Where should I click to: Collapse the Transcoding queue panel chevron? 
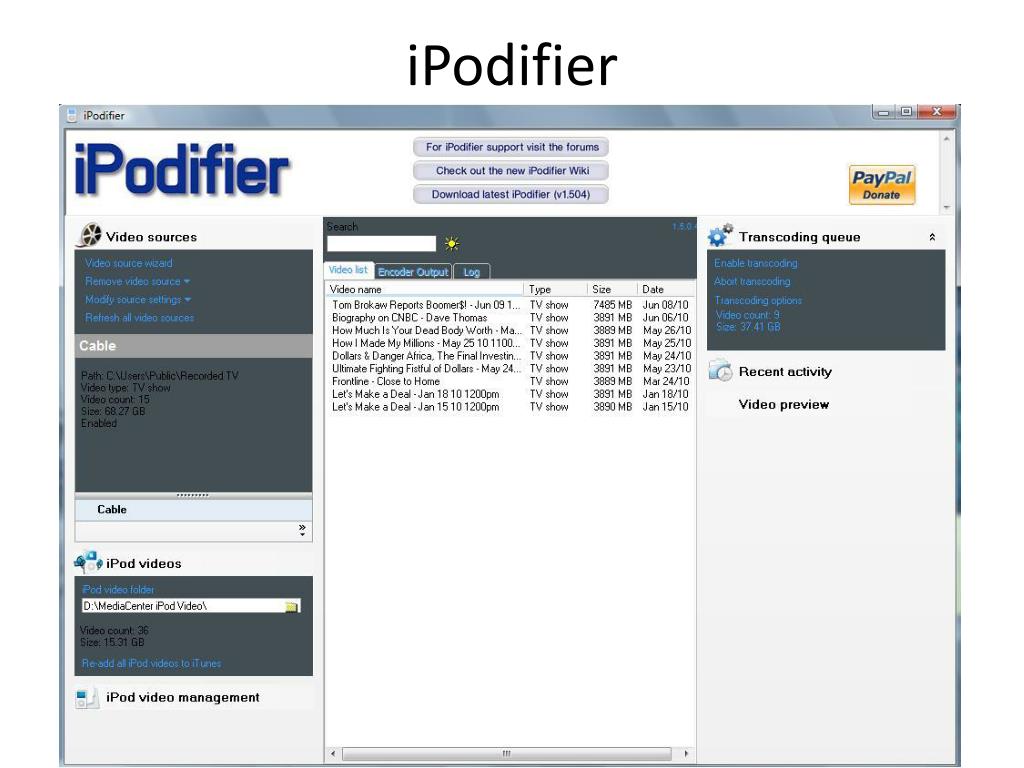(x=932, y=237)
